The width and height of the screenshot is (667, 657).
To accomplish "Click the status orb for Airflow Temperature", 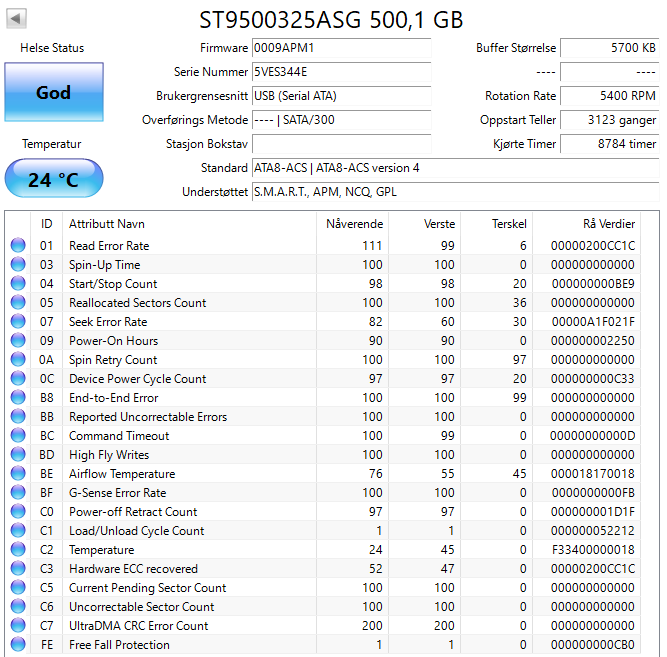I will click(x=18, y=474).
